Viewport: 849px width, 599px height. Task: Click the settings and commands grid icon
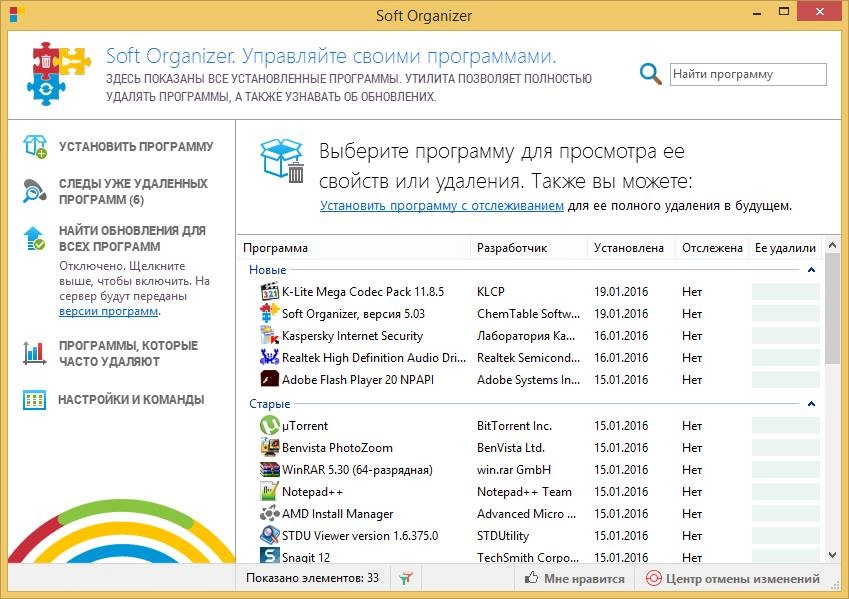[35, 400]
